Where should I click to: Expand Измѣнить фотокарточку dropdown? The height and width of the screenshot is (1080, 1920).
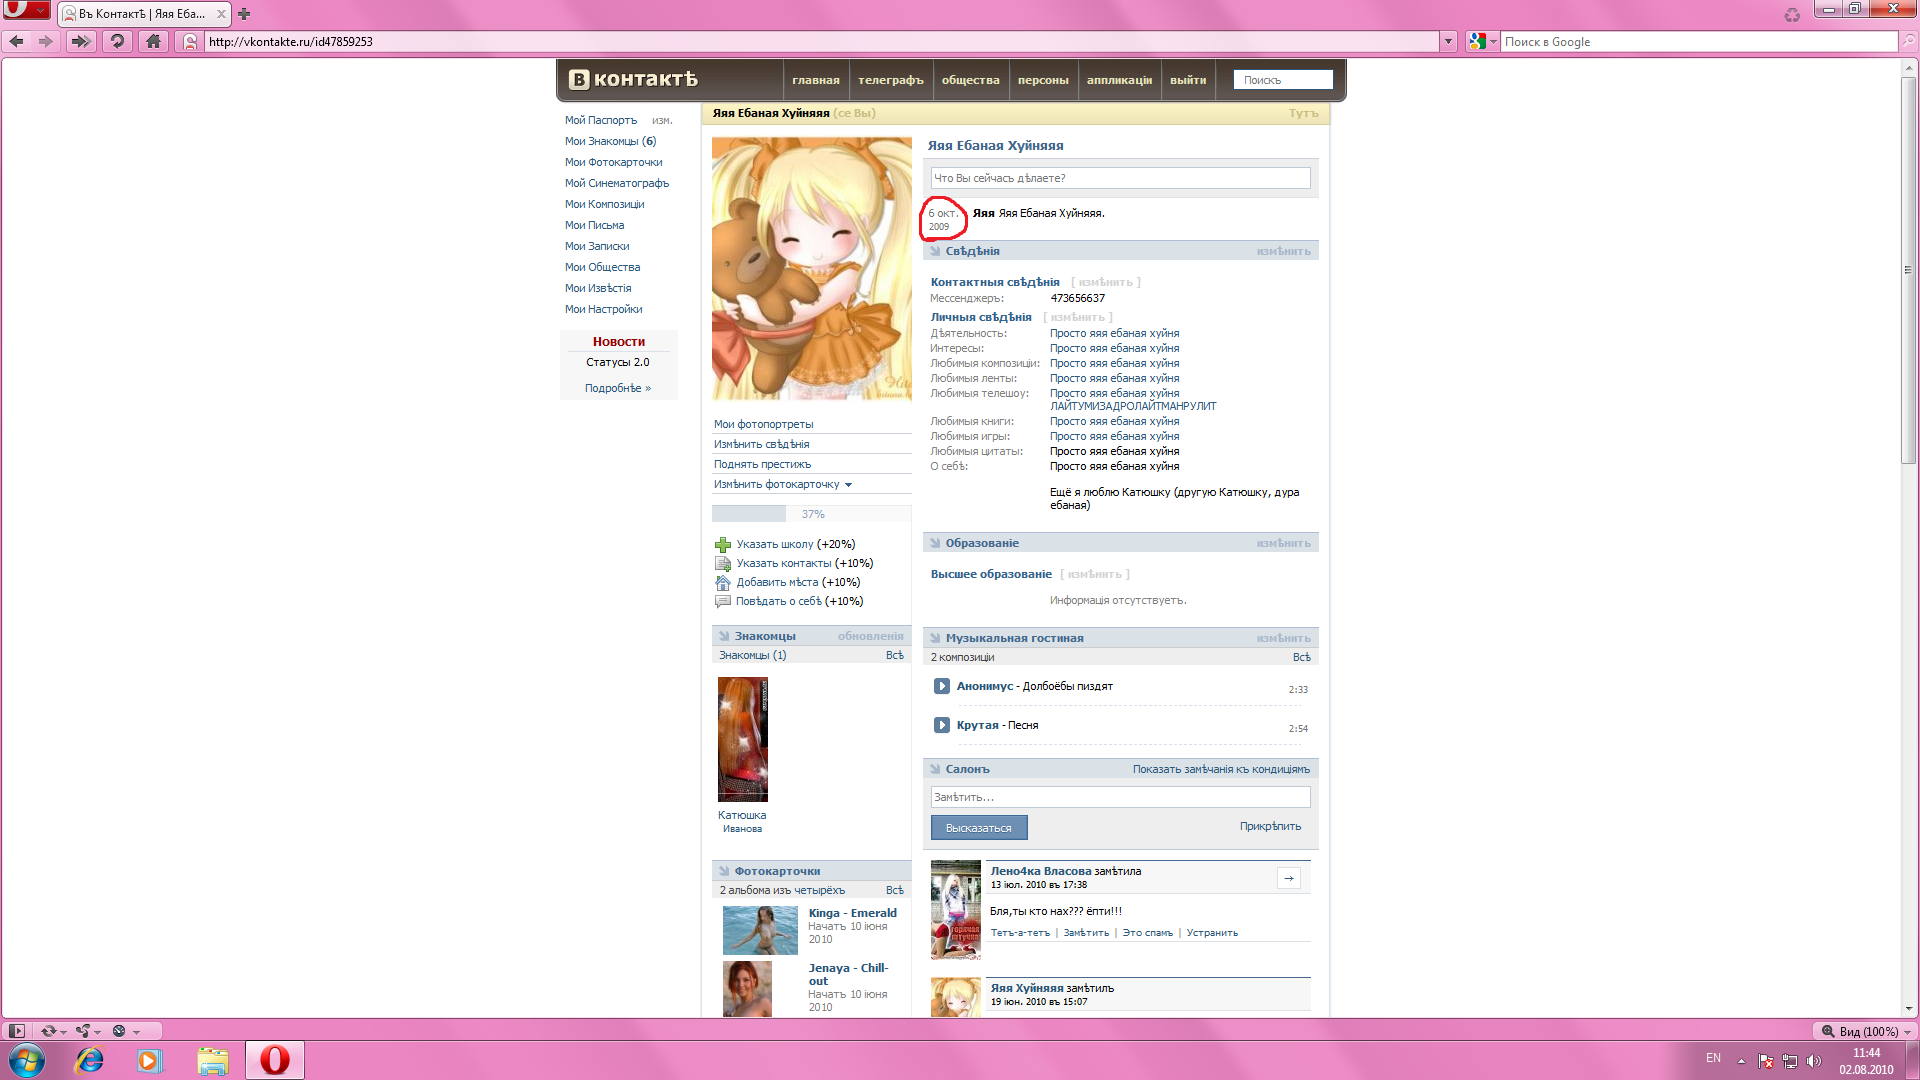click(783, 484)
